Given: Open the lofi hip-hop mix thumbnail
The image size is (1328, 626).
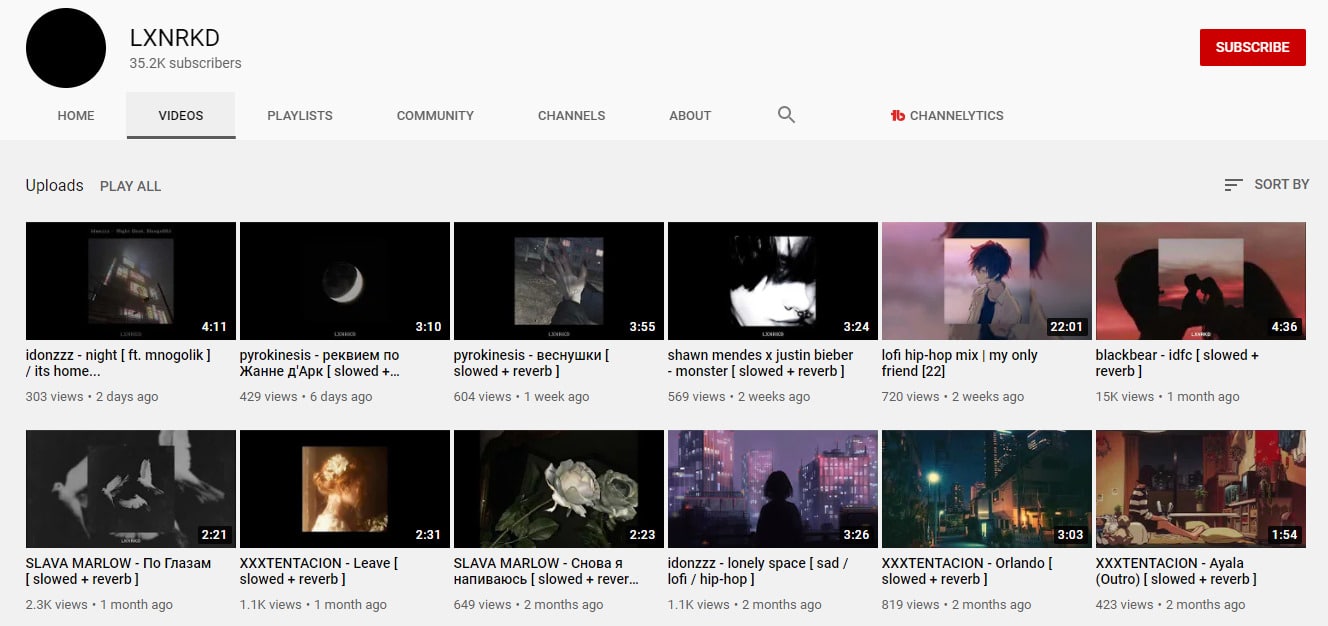Looking at the screenshot, I should click(x=987, y=281).
